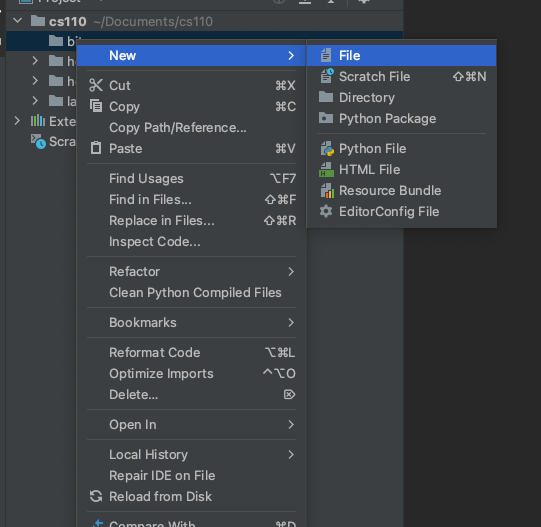
Task: Choose Optimize Imports
Action: 191,374
